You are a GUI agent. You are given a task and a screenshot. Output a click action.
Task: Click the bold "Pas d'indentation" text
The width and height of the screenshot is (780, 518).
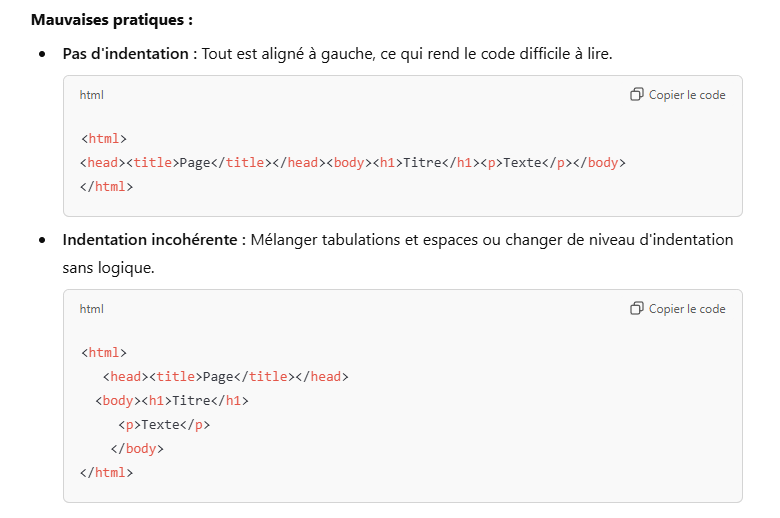[126, 53]
